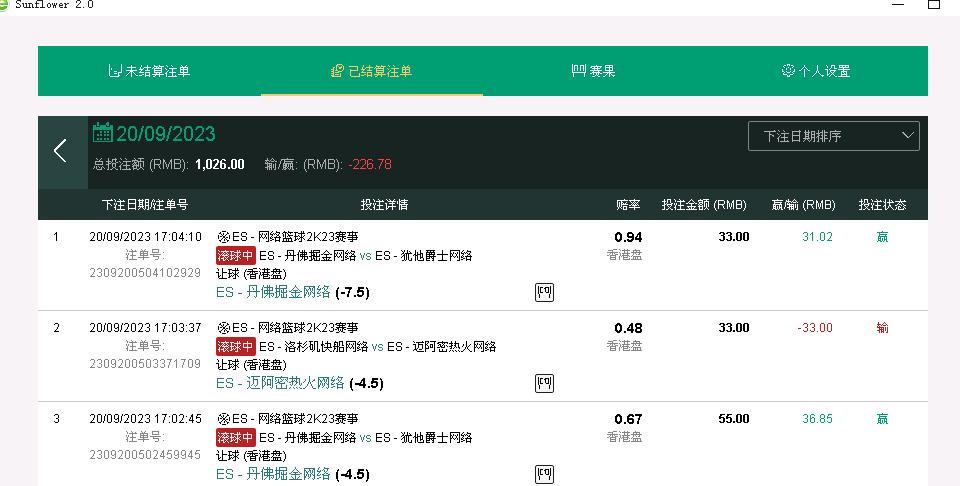
Task: Select selection 丹佛掘金网络 (-4.5)
Action: [293, 474]
